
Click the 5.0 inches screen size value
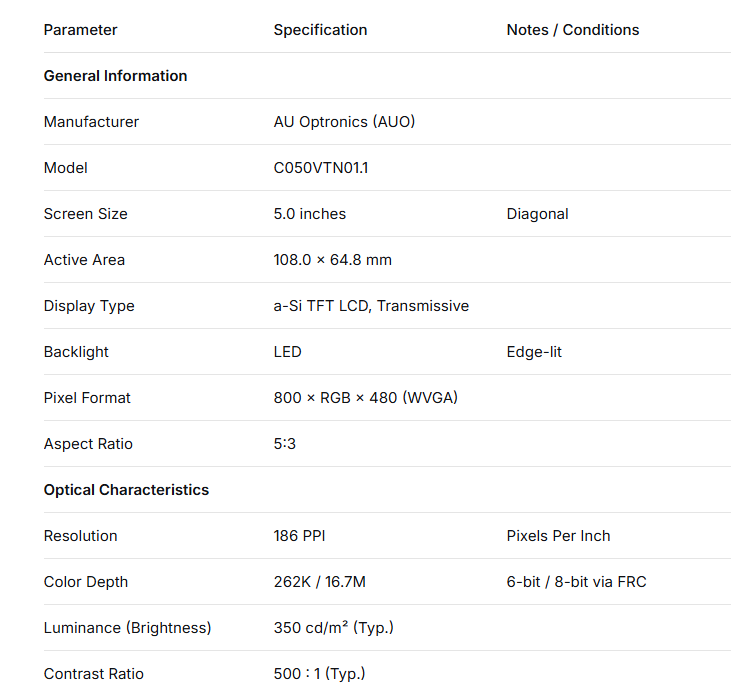coord(310,214)
